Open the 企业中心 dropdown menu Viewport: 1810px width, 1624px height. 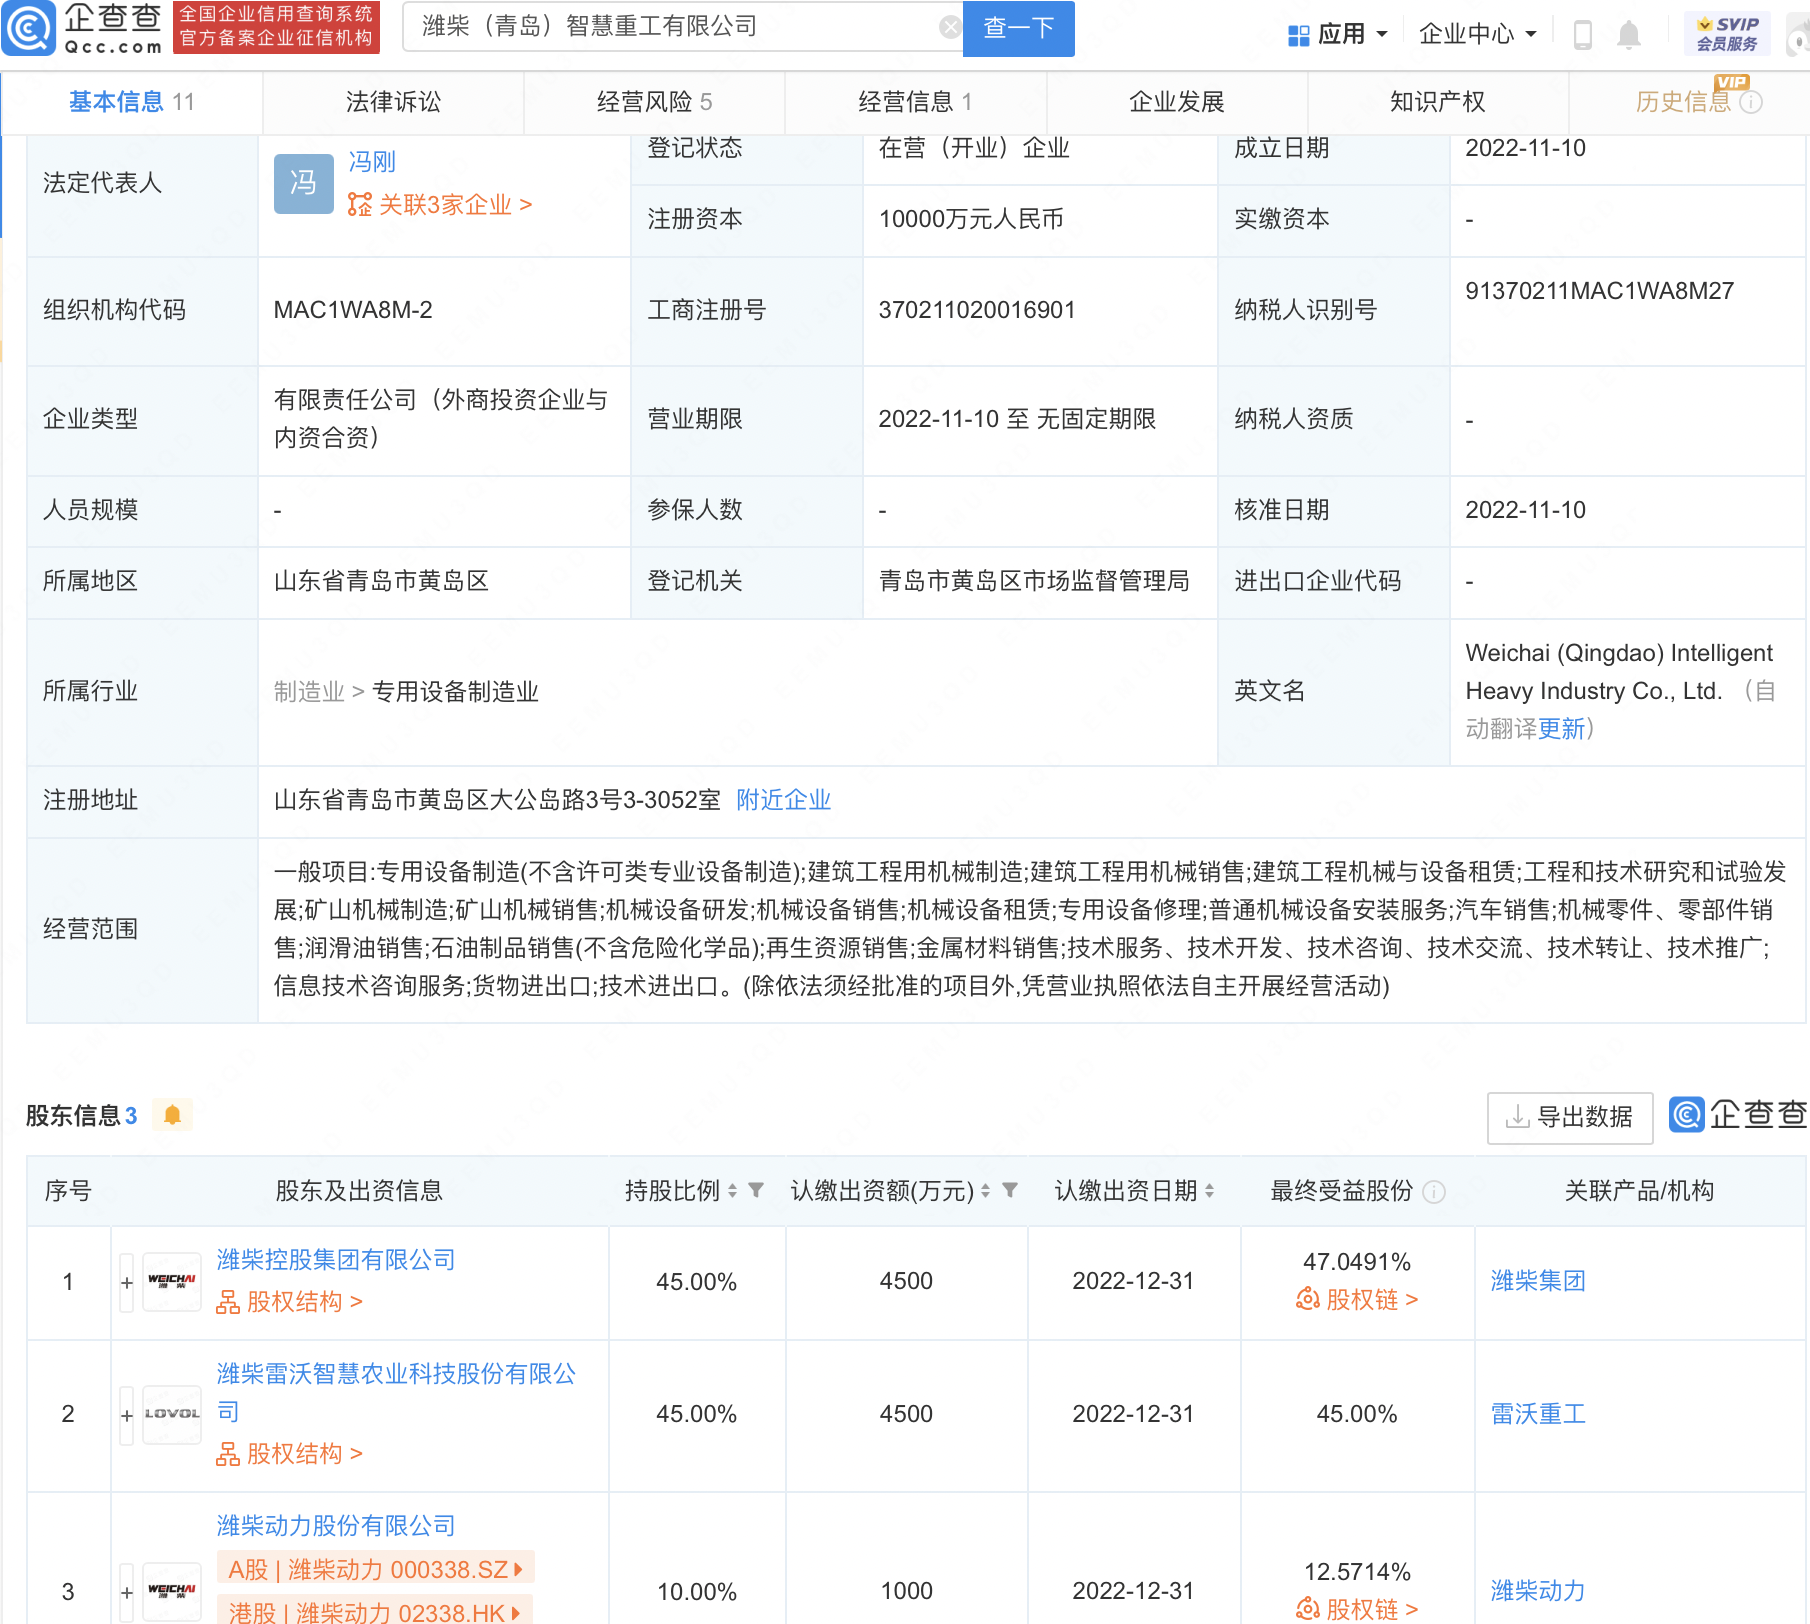point(1477,35)
